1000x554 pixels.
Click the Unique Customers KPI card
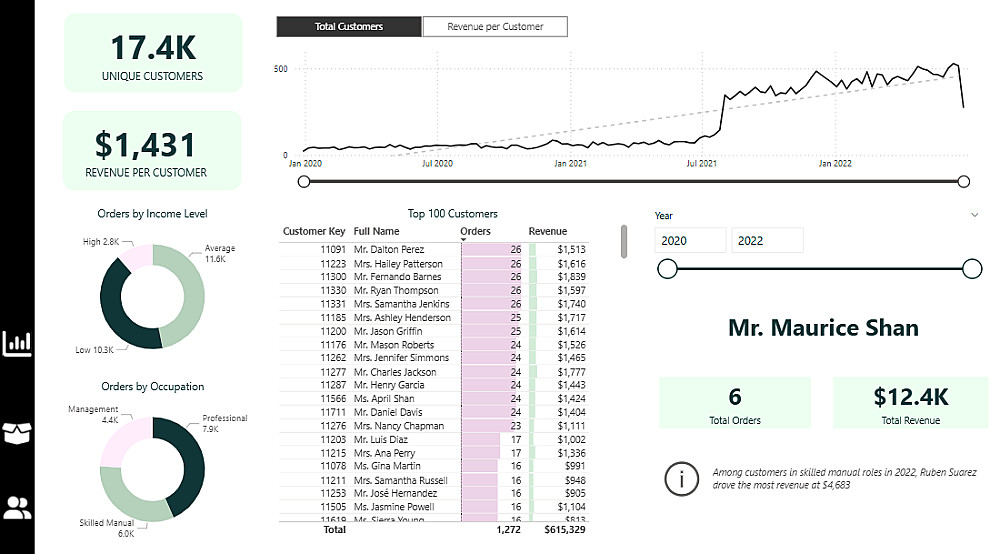click(x=152, y=53)
